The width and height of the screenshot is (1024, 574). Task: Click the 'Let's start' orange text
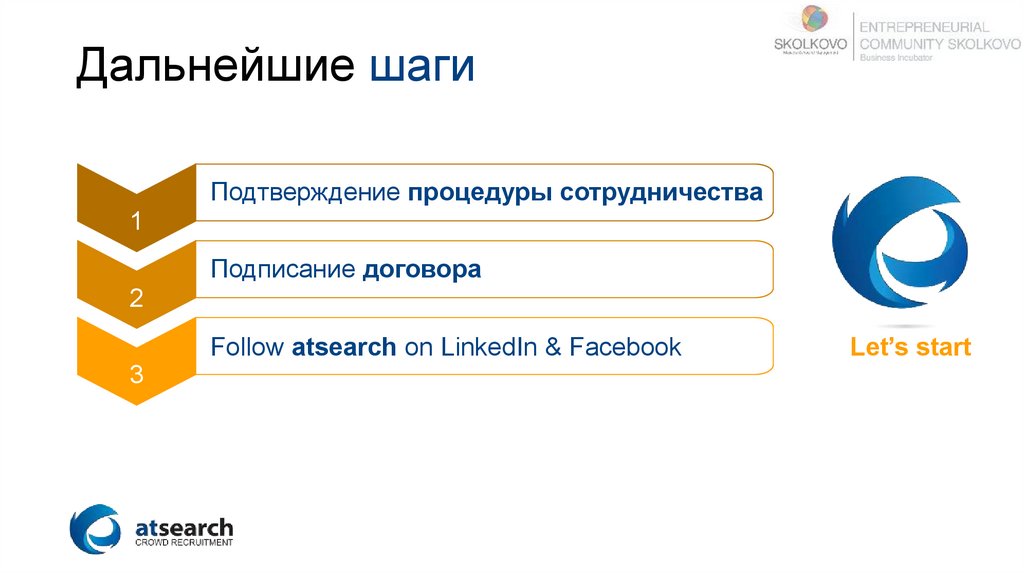[910, 348]
